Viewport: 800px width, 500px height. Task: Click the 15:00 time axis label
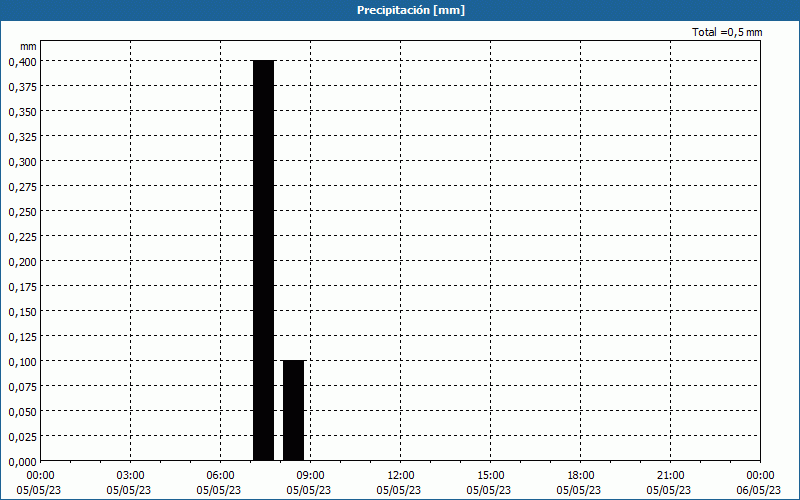click(x=490, y=476)
